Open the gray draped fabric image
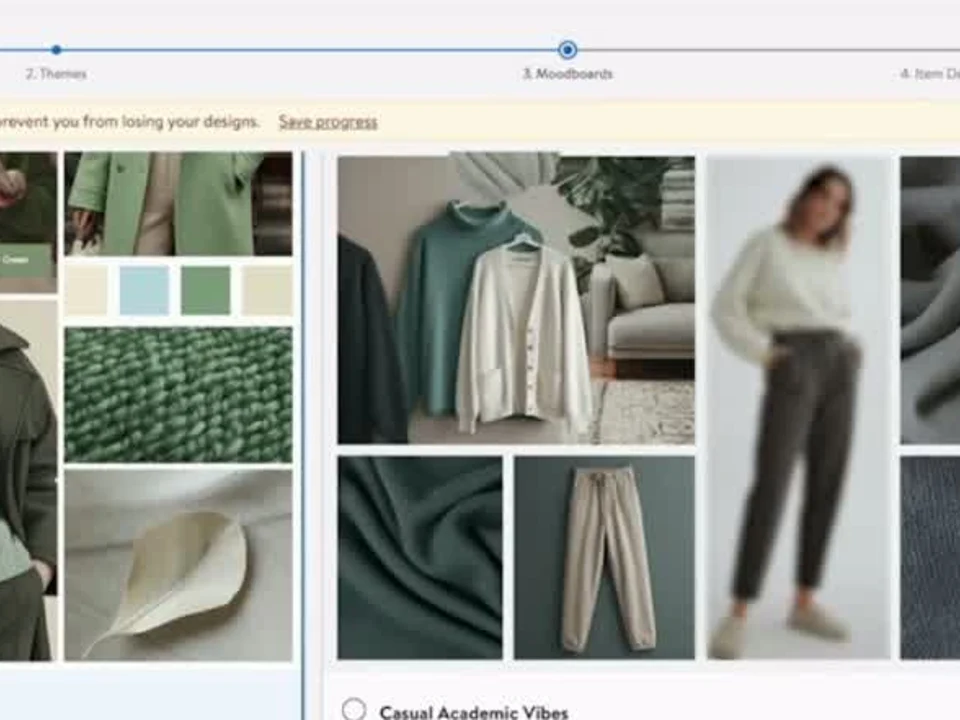Viewport: 960px width, 720px height. (x=930, y=300)
